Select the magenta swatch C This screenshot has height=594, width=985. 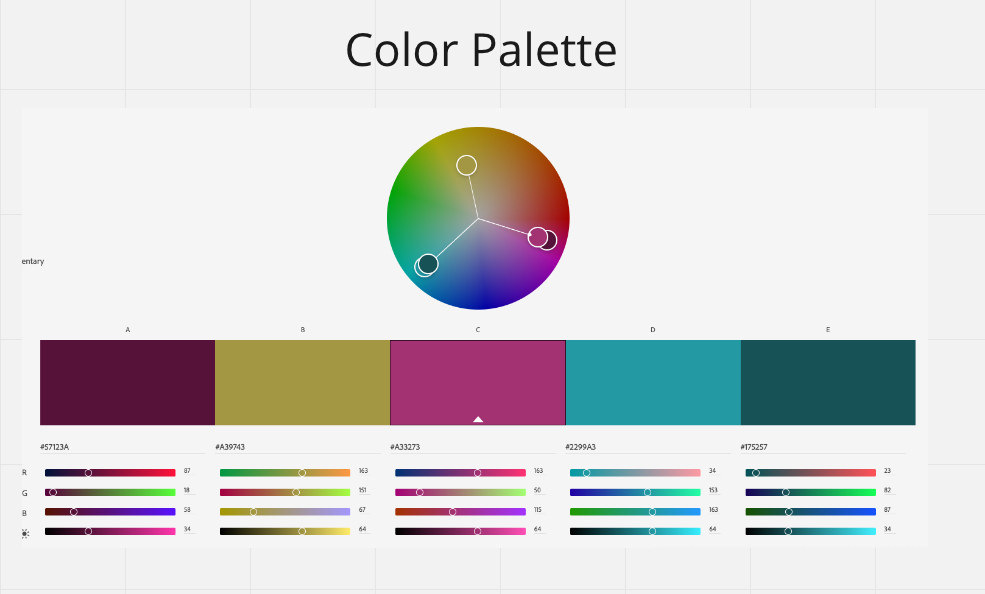477,382
